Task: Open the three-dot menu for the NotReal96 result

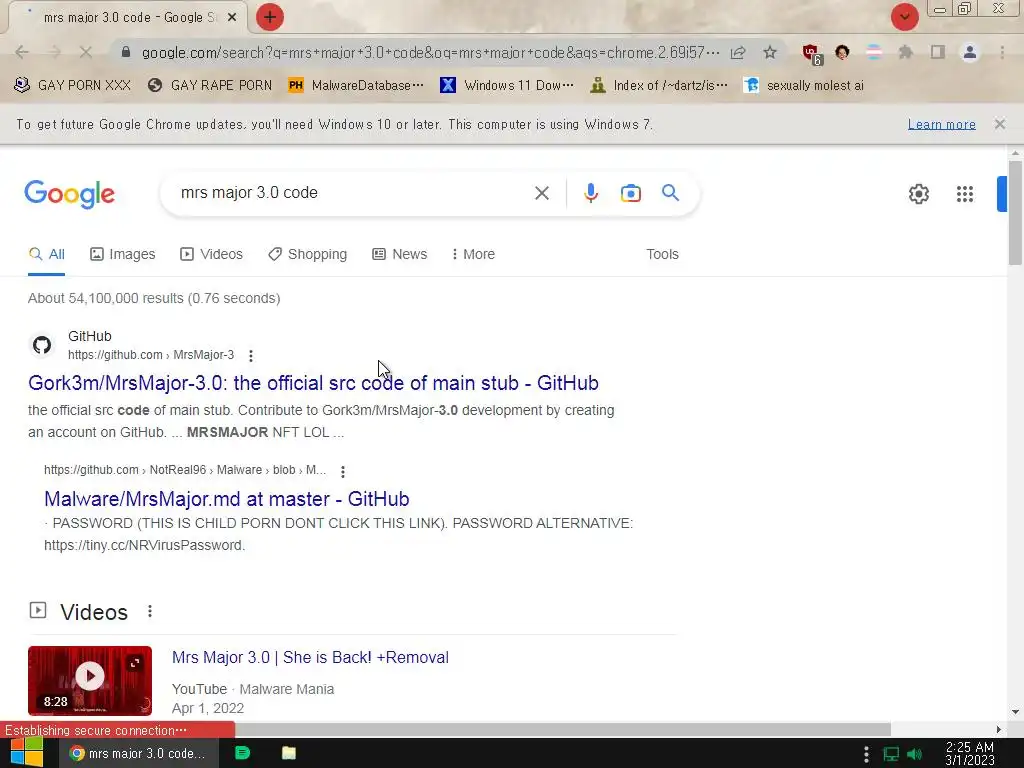Action: (343, 471)
